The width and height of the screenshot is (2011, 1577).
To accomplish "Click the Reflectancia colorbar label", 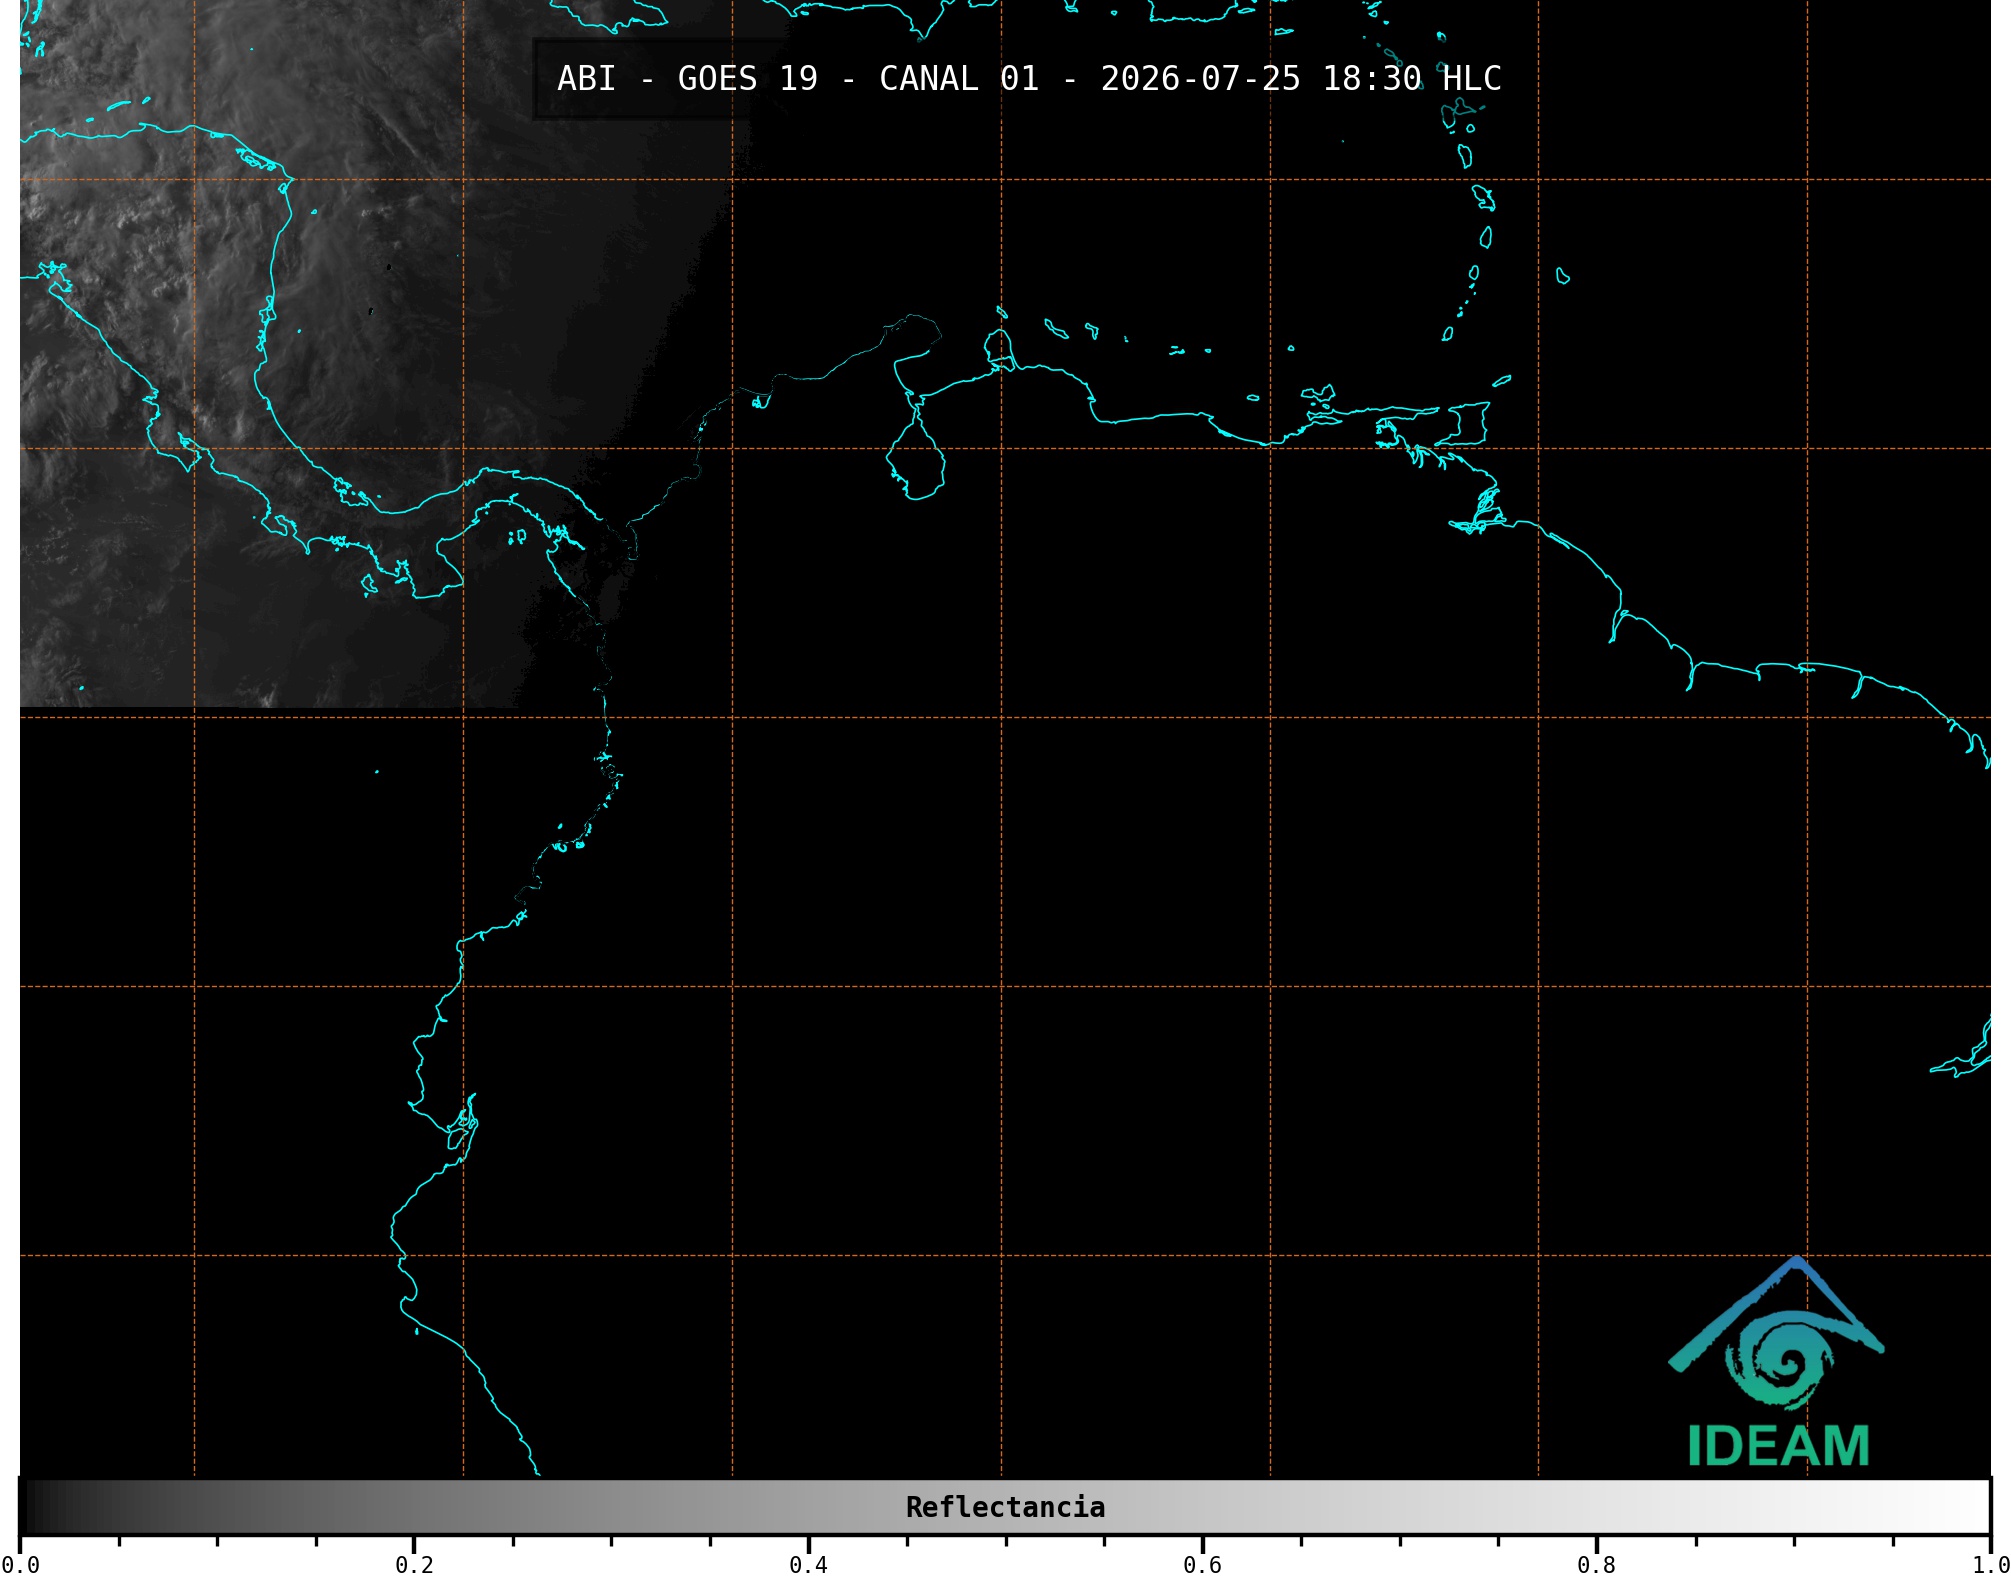I will pos(1005,1507).
